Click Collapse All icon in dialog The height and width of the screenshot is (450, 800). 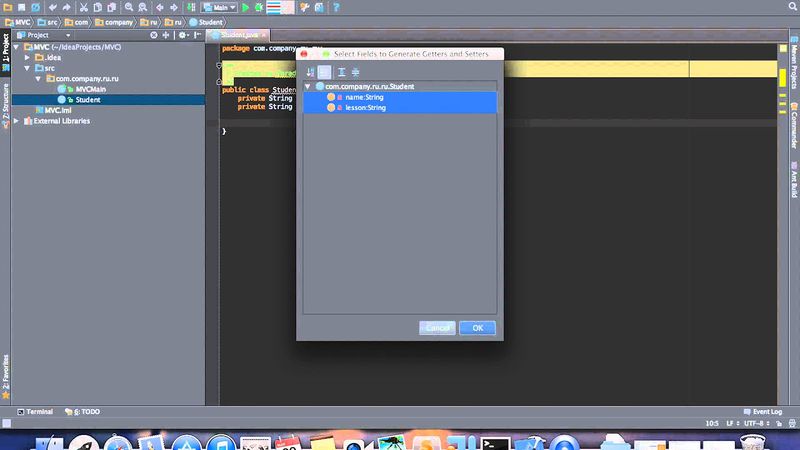(x=356, y=72)
